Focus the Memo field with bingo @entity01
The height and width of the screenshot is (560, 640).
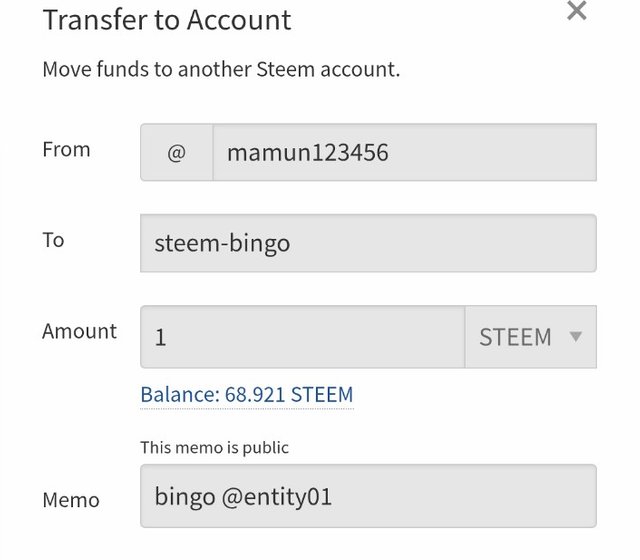[x=368, y=495]
